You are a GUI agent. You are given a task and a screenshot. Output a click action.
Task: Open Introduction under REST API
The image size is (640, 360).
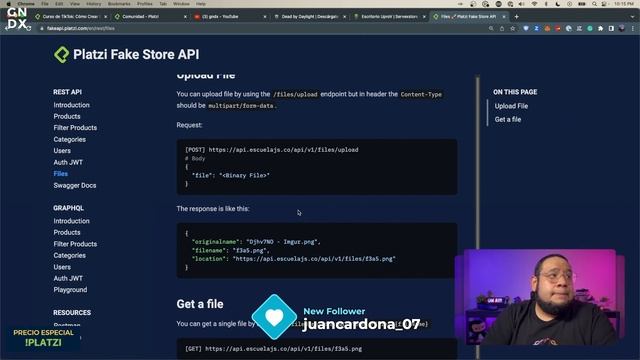tap(71, 105)
